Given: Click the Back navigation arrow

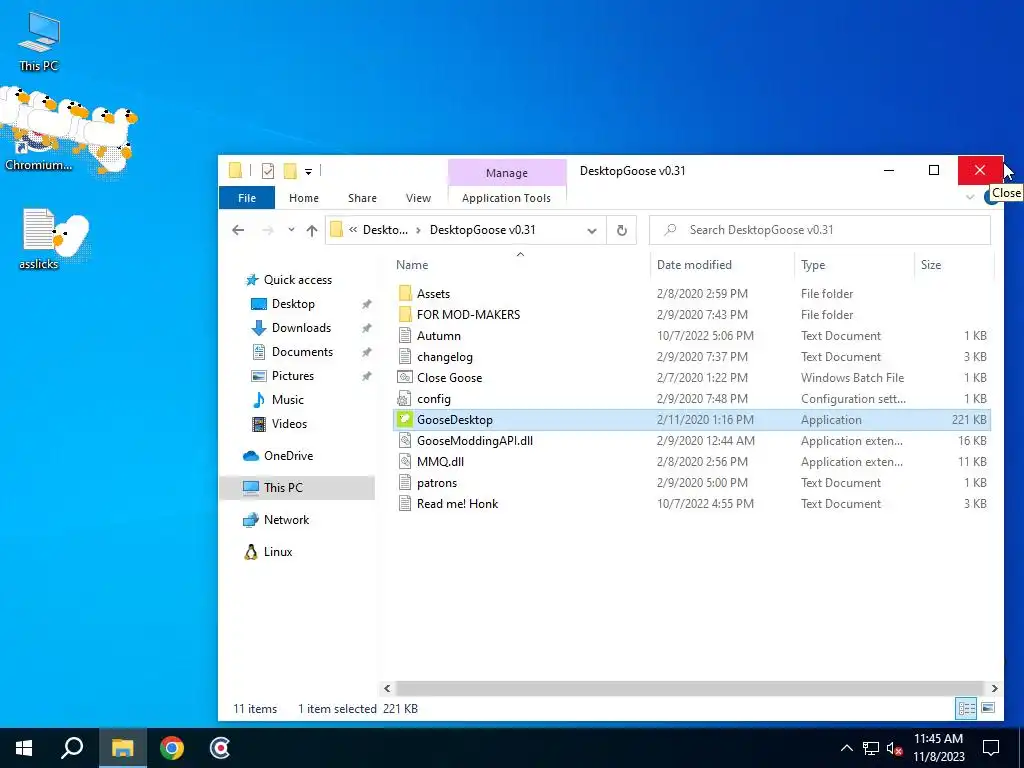Looking at the screenshot, I should pyautogui.click(x=238, y=230).
